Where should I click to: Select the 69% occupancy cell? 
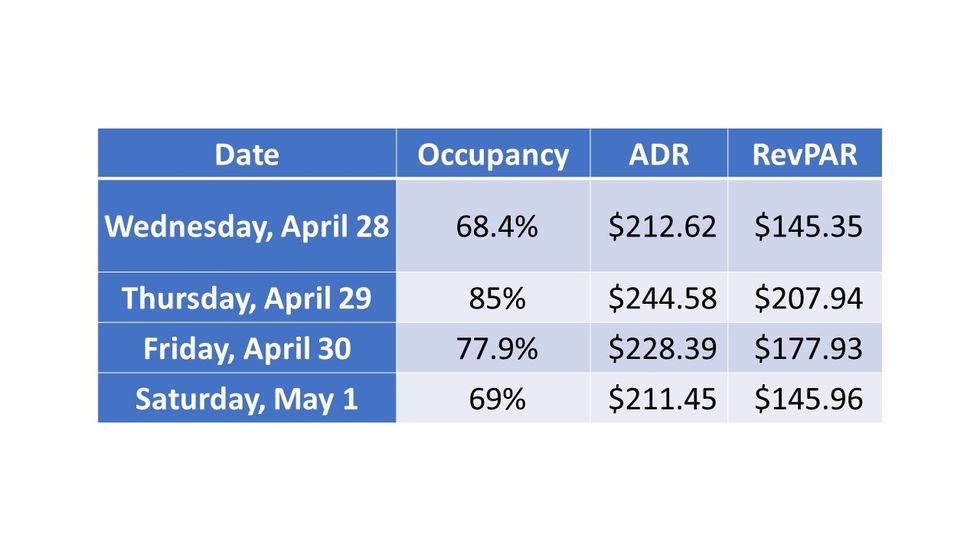(497, 399)
